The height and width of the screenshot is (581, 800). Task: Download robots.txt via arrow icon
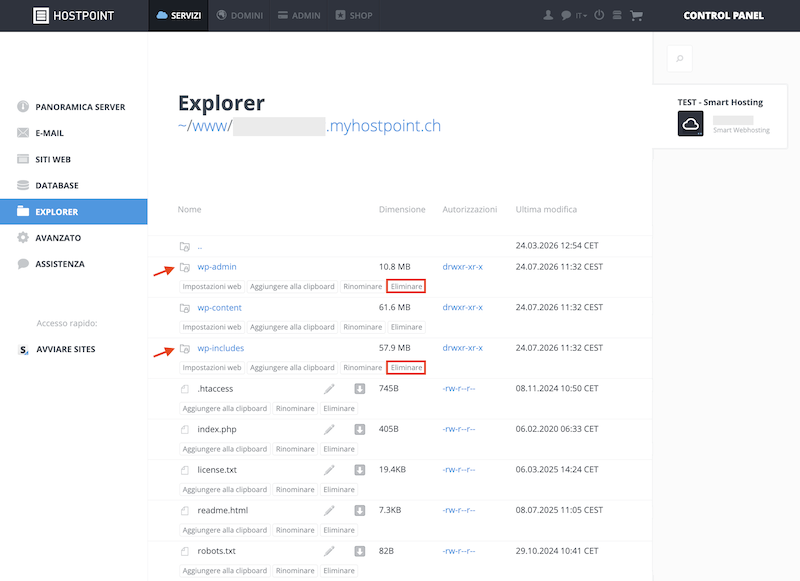[x=360, y=551]
